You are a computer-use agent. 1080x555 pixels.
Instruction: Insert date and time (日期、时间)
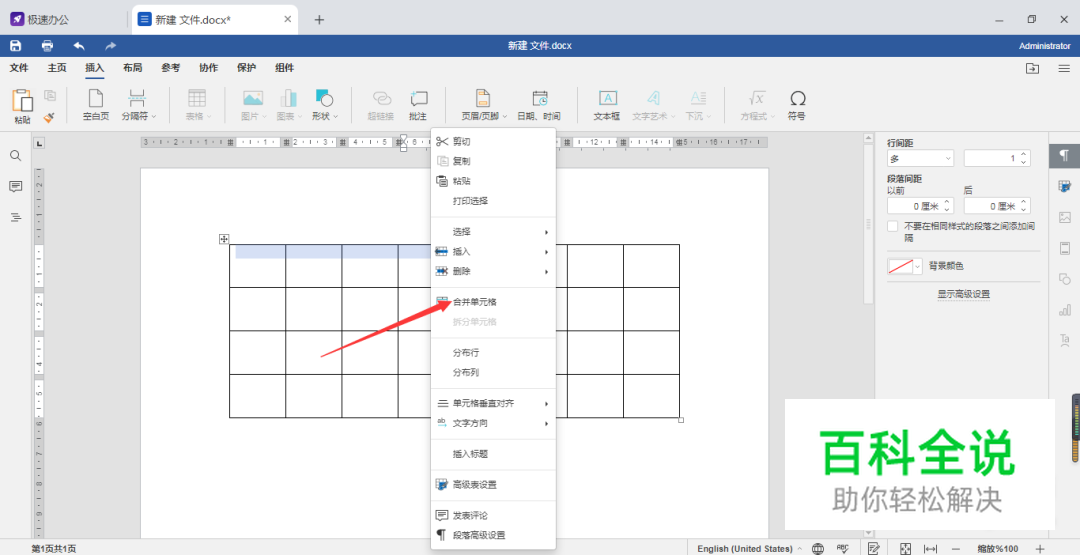tap(539, 104)
